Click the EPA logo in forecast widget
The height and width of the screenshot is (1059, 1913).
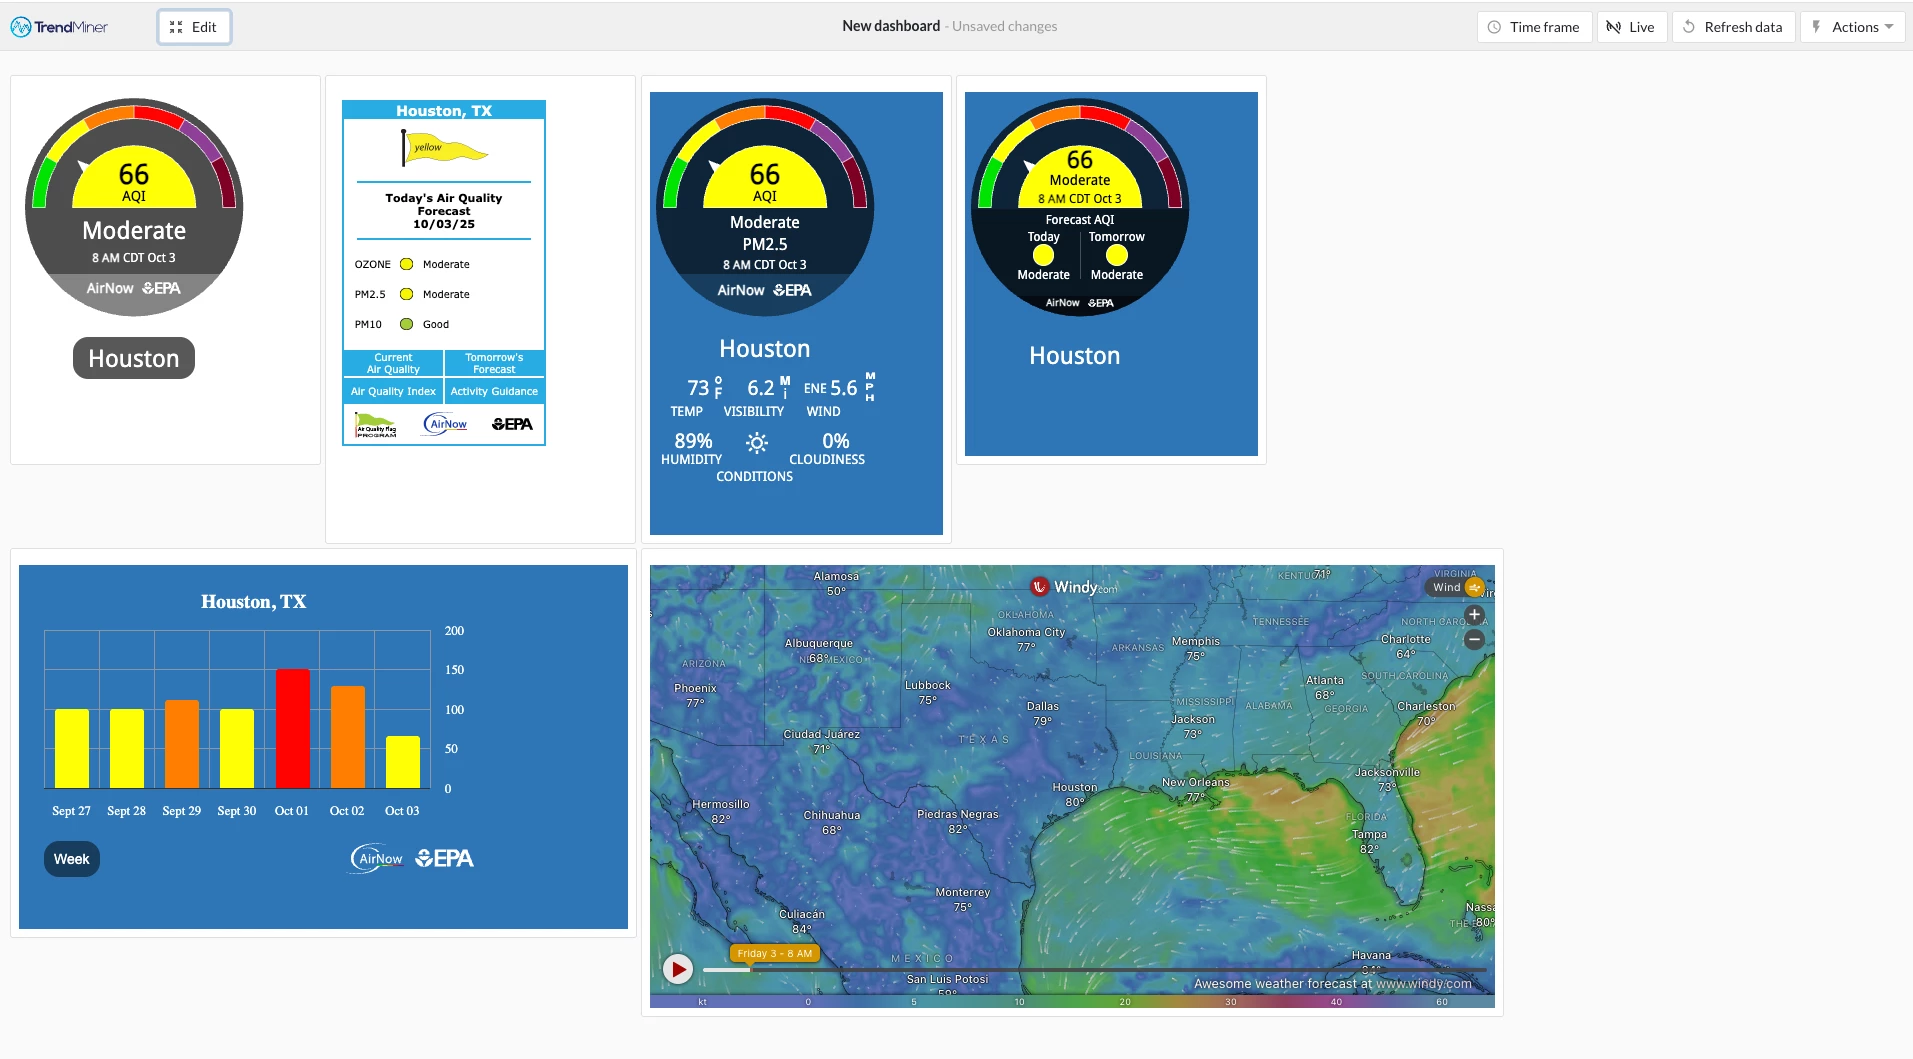[x=512, y=424]
